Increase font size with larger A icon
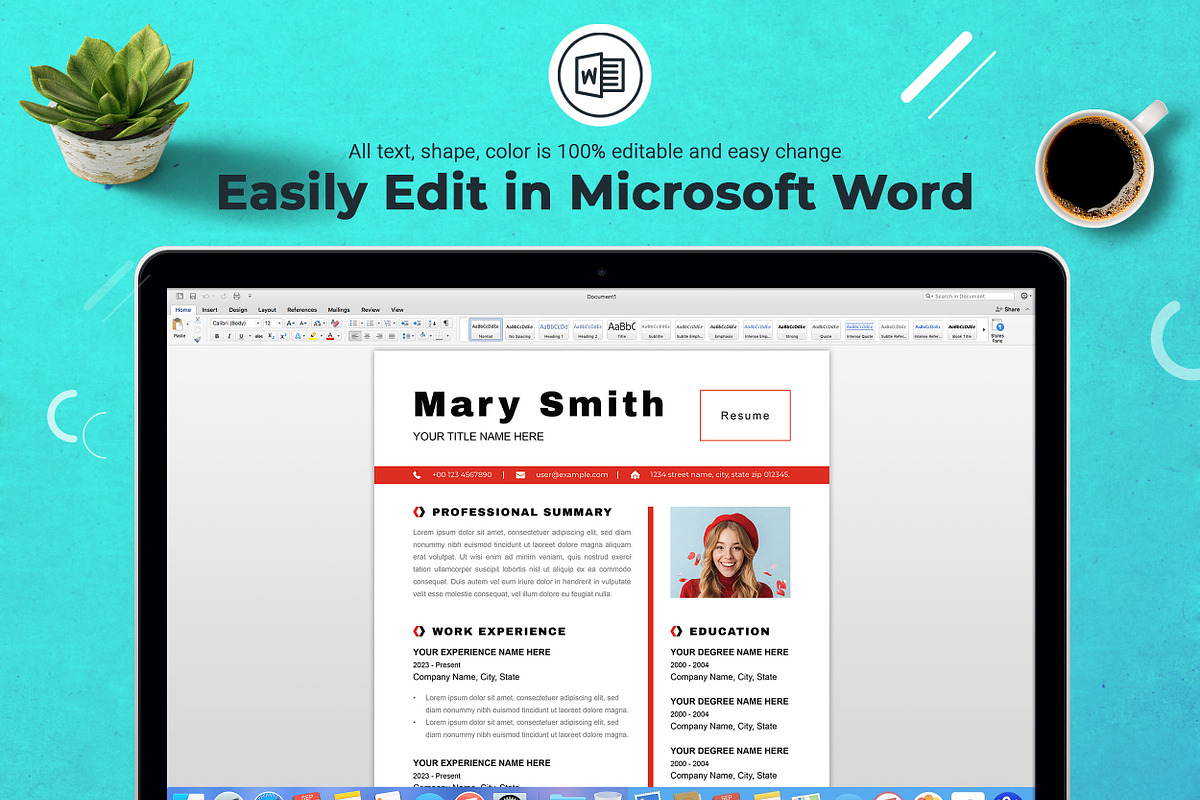1200x800 pixels. [290, 323]
